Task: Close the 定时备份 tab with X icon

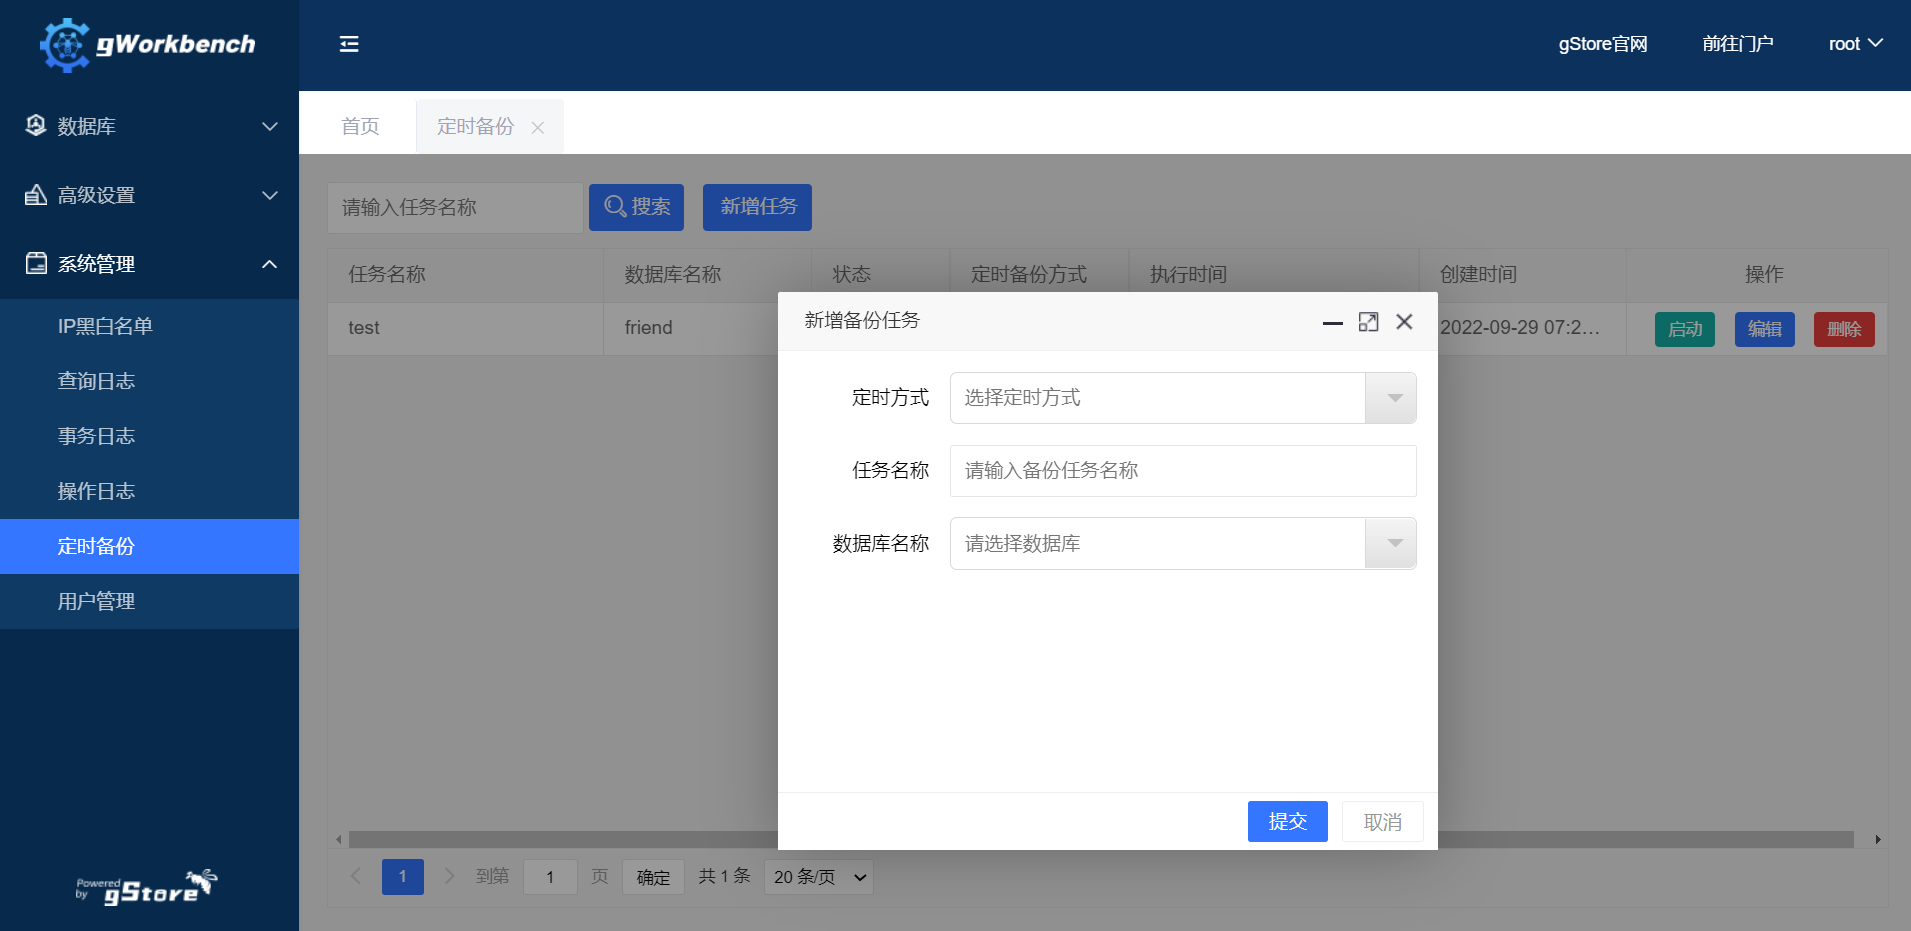Action: 538,128
